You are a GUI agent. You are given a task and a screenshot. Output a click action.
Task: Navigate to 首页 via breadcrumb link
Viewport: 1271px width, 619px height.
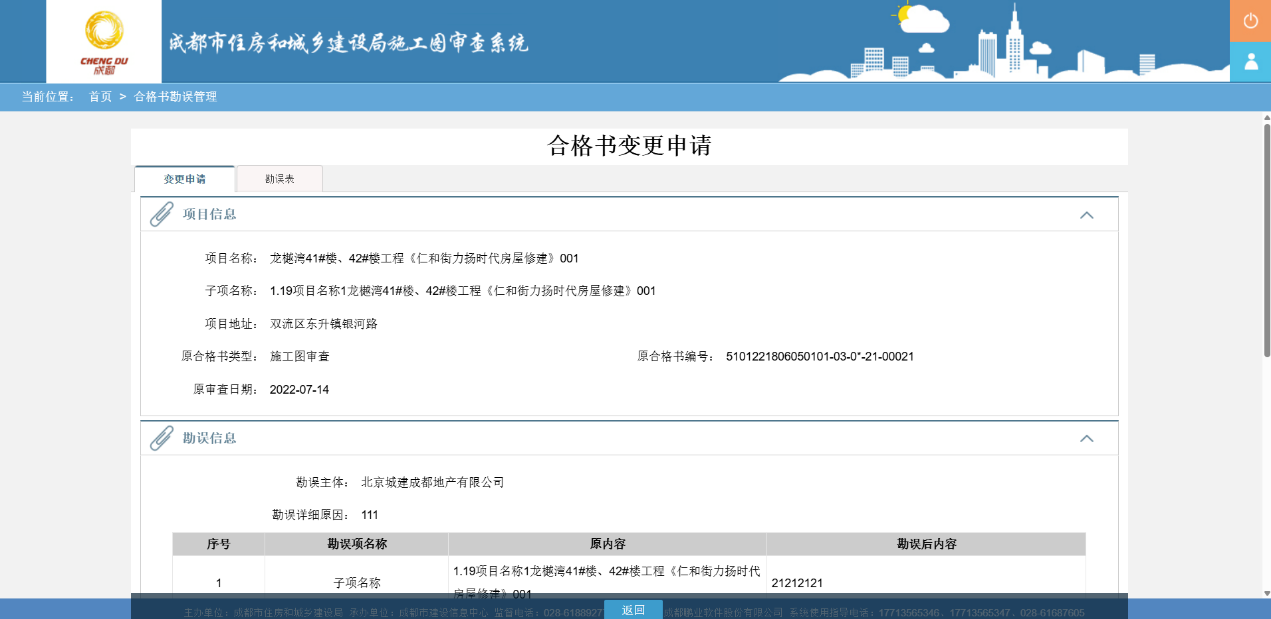pyautogui.click(x=99, y=97)
